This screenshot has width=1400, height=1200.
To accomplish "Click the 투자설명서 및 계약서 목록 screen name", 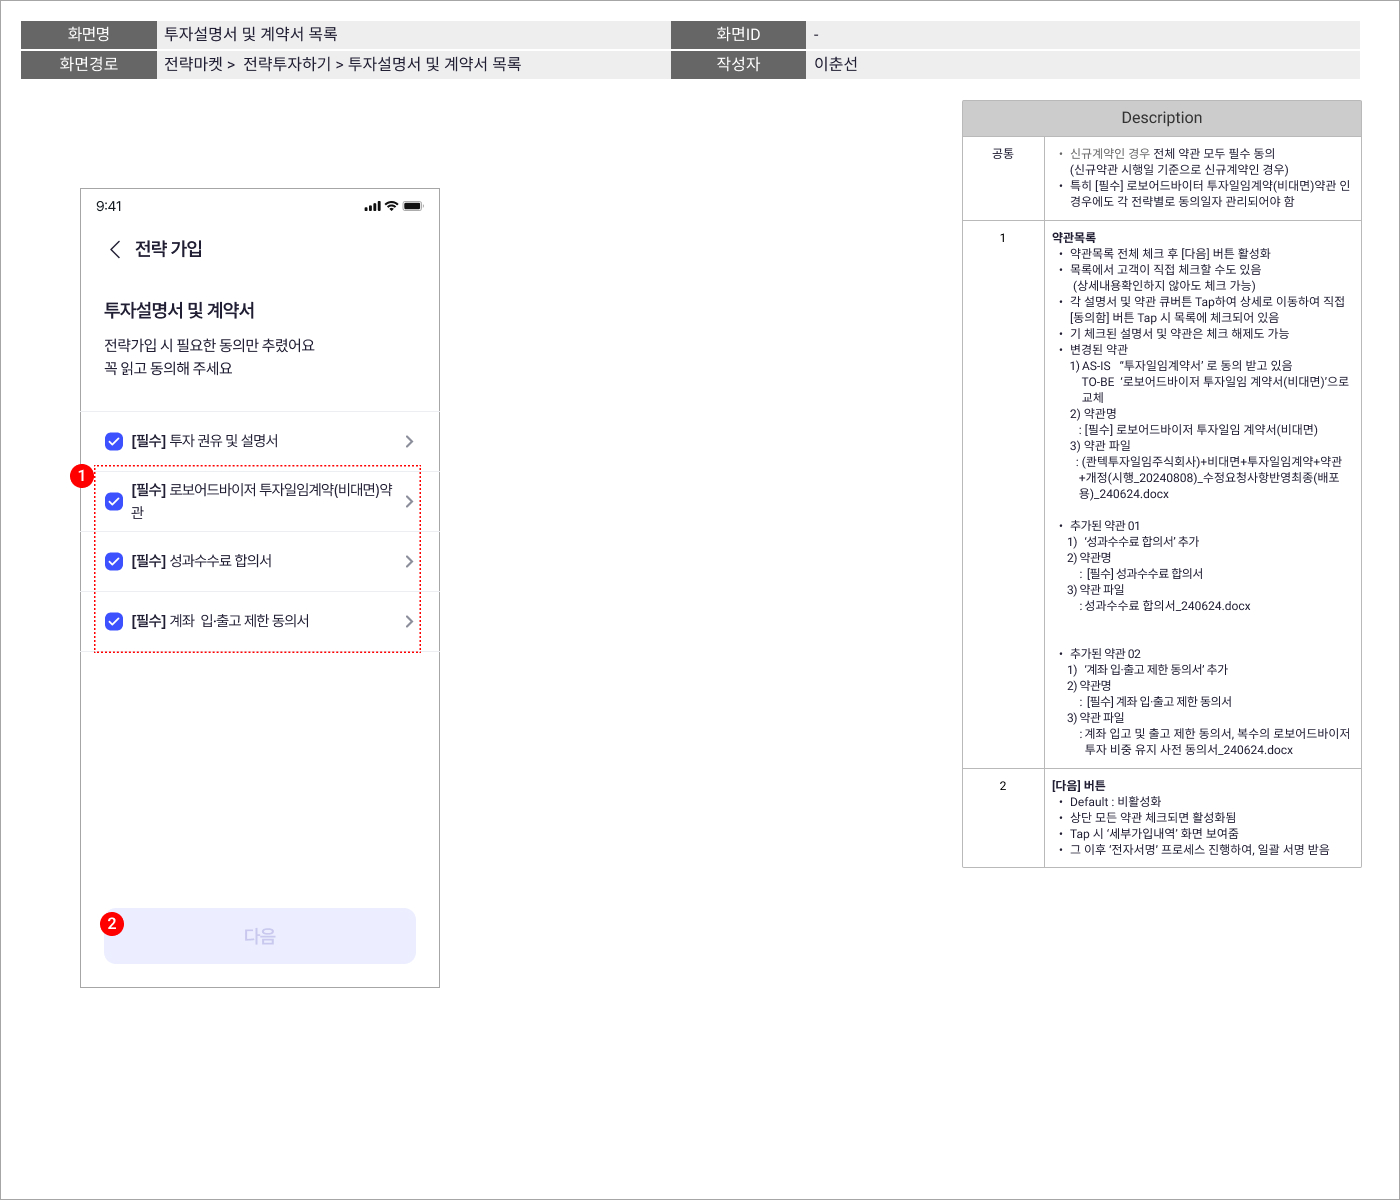I will 251,34.
